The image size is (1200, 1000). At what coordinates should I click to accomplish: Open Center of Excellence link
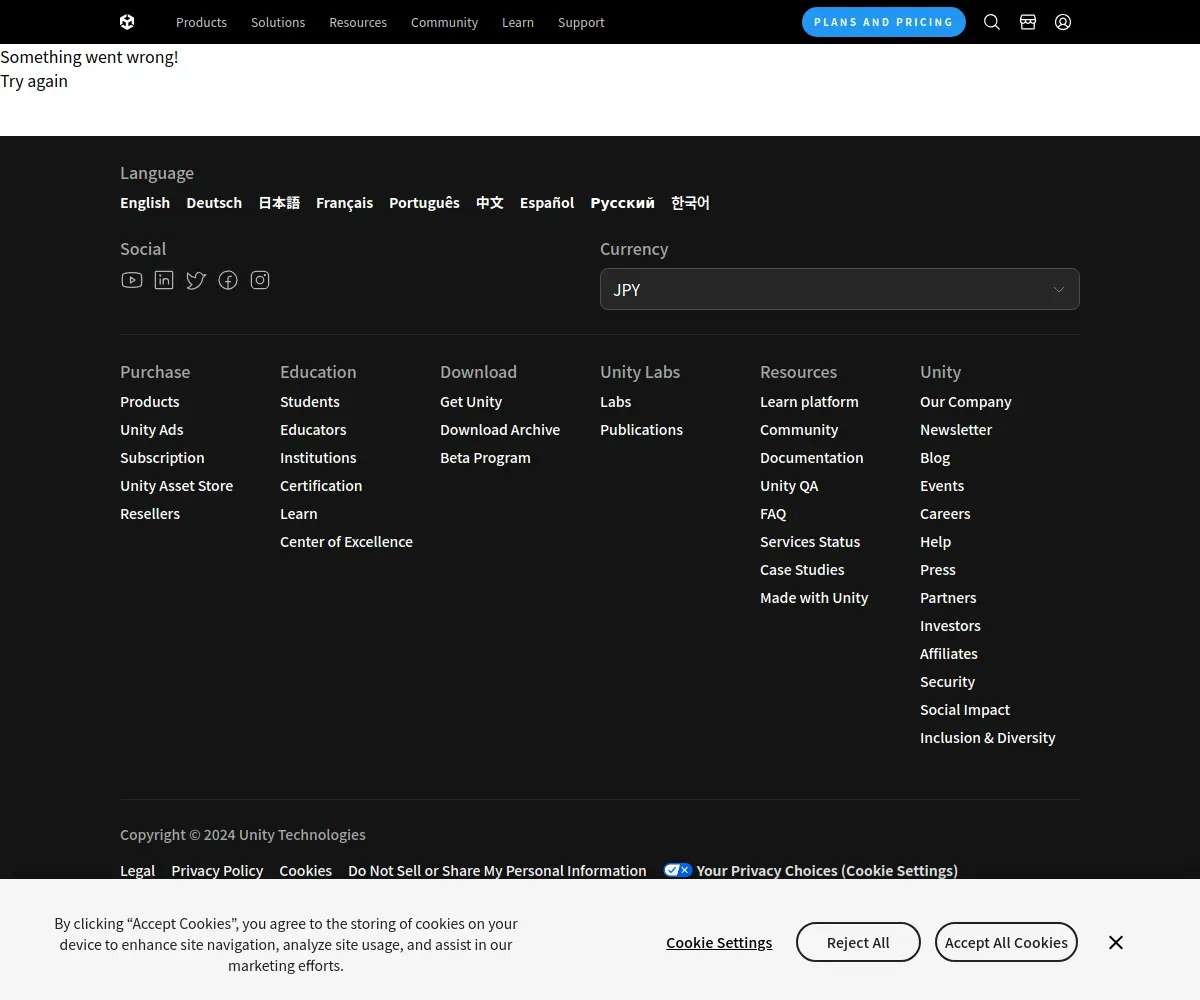pos(346,541)
